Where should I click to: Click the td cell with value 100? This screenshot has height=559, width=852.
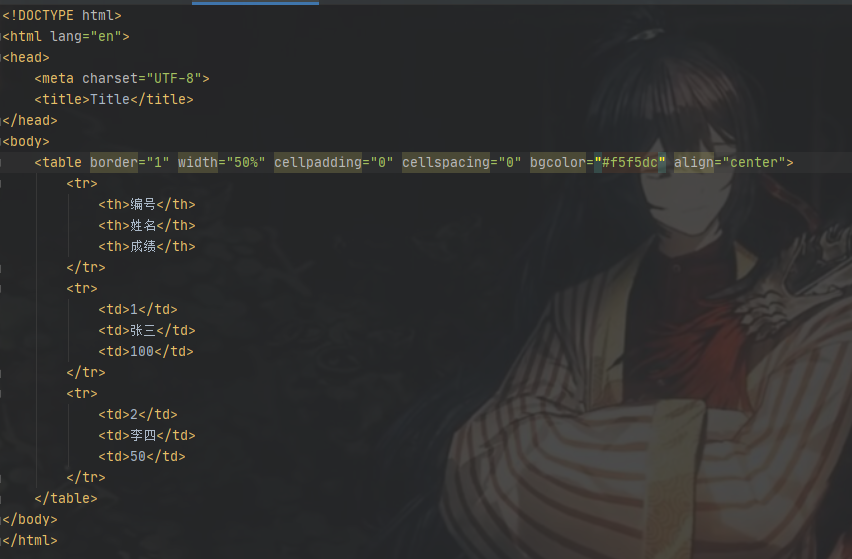click(x=146, y=351)
